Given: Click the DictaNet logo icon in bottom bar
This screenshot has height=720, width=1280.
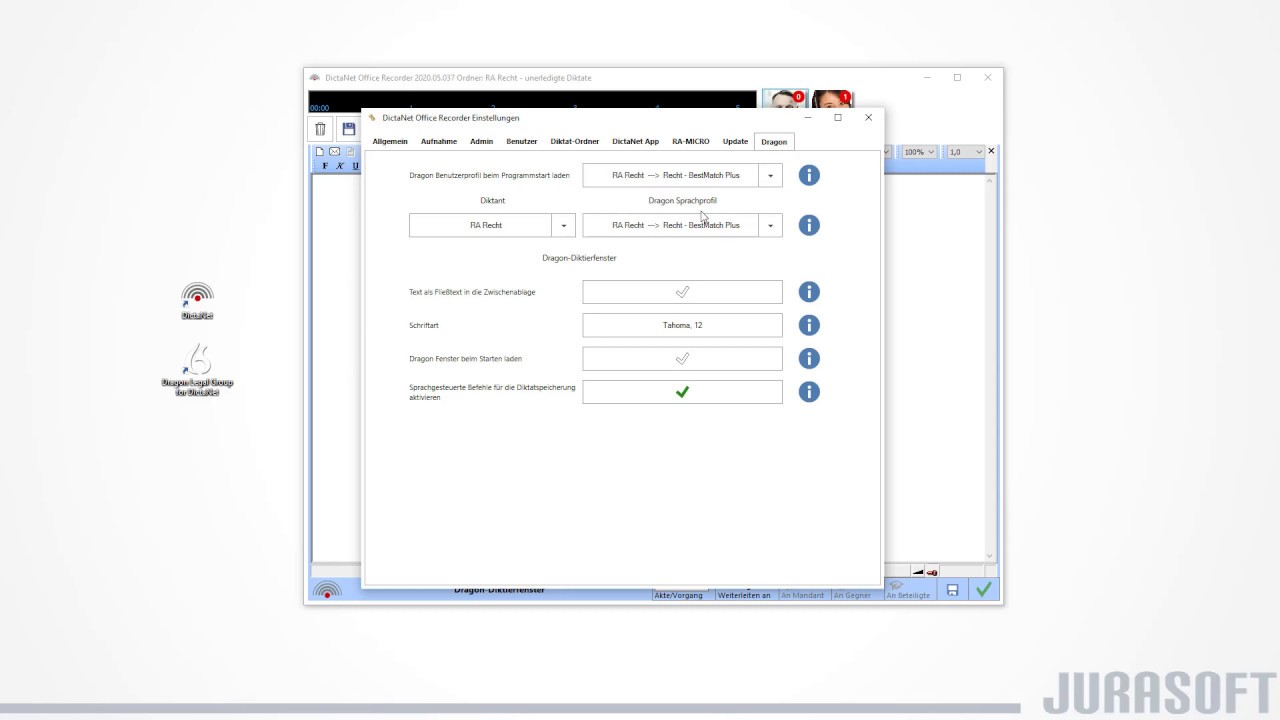Looking at the screenshot, I should [x=326, y=591].
